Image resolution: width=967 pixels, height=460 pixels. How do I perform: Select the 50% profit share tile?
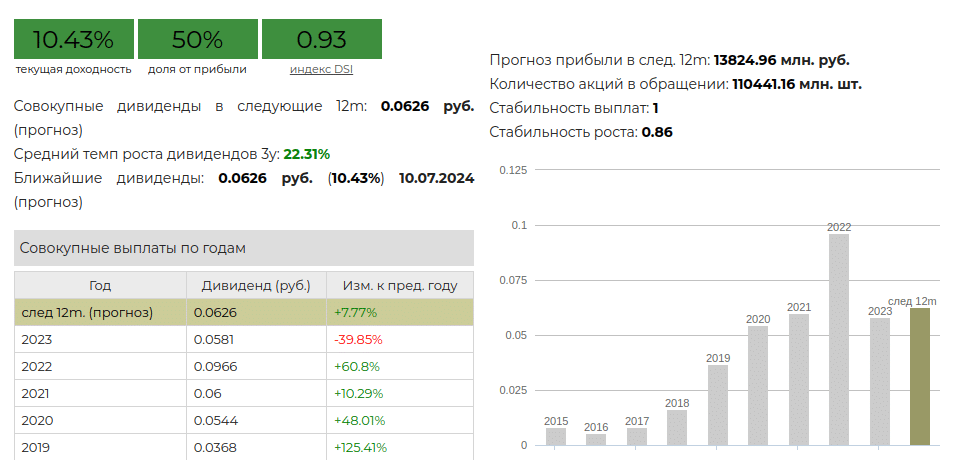[x=197, y=40]
